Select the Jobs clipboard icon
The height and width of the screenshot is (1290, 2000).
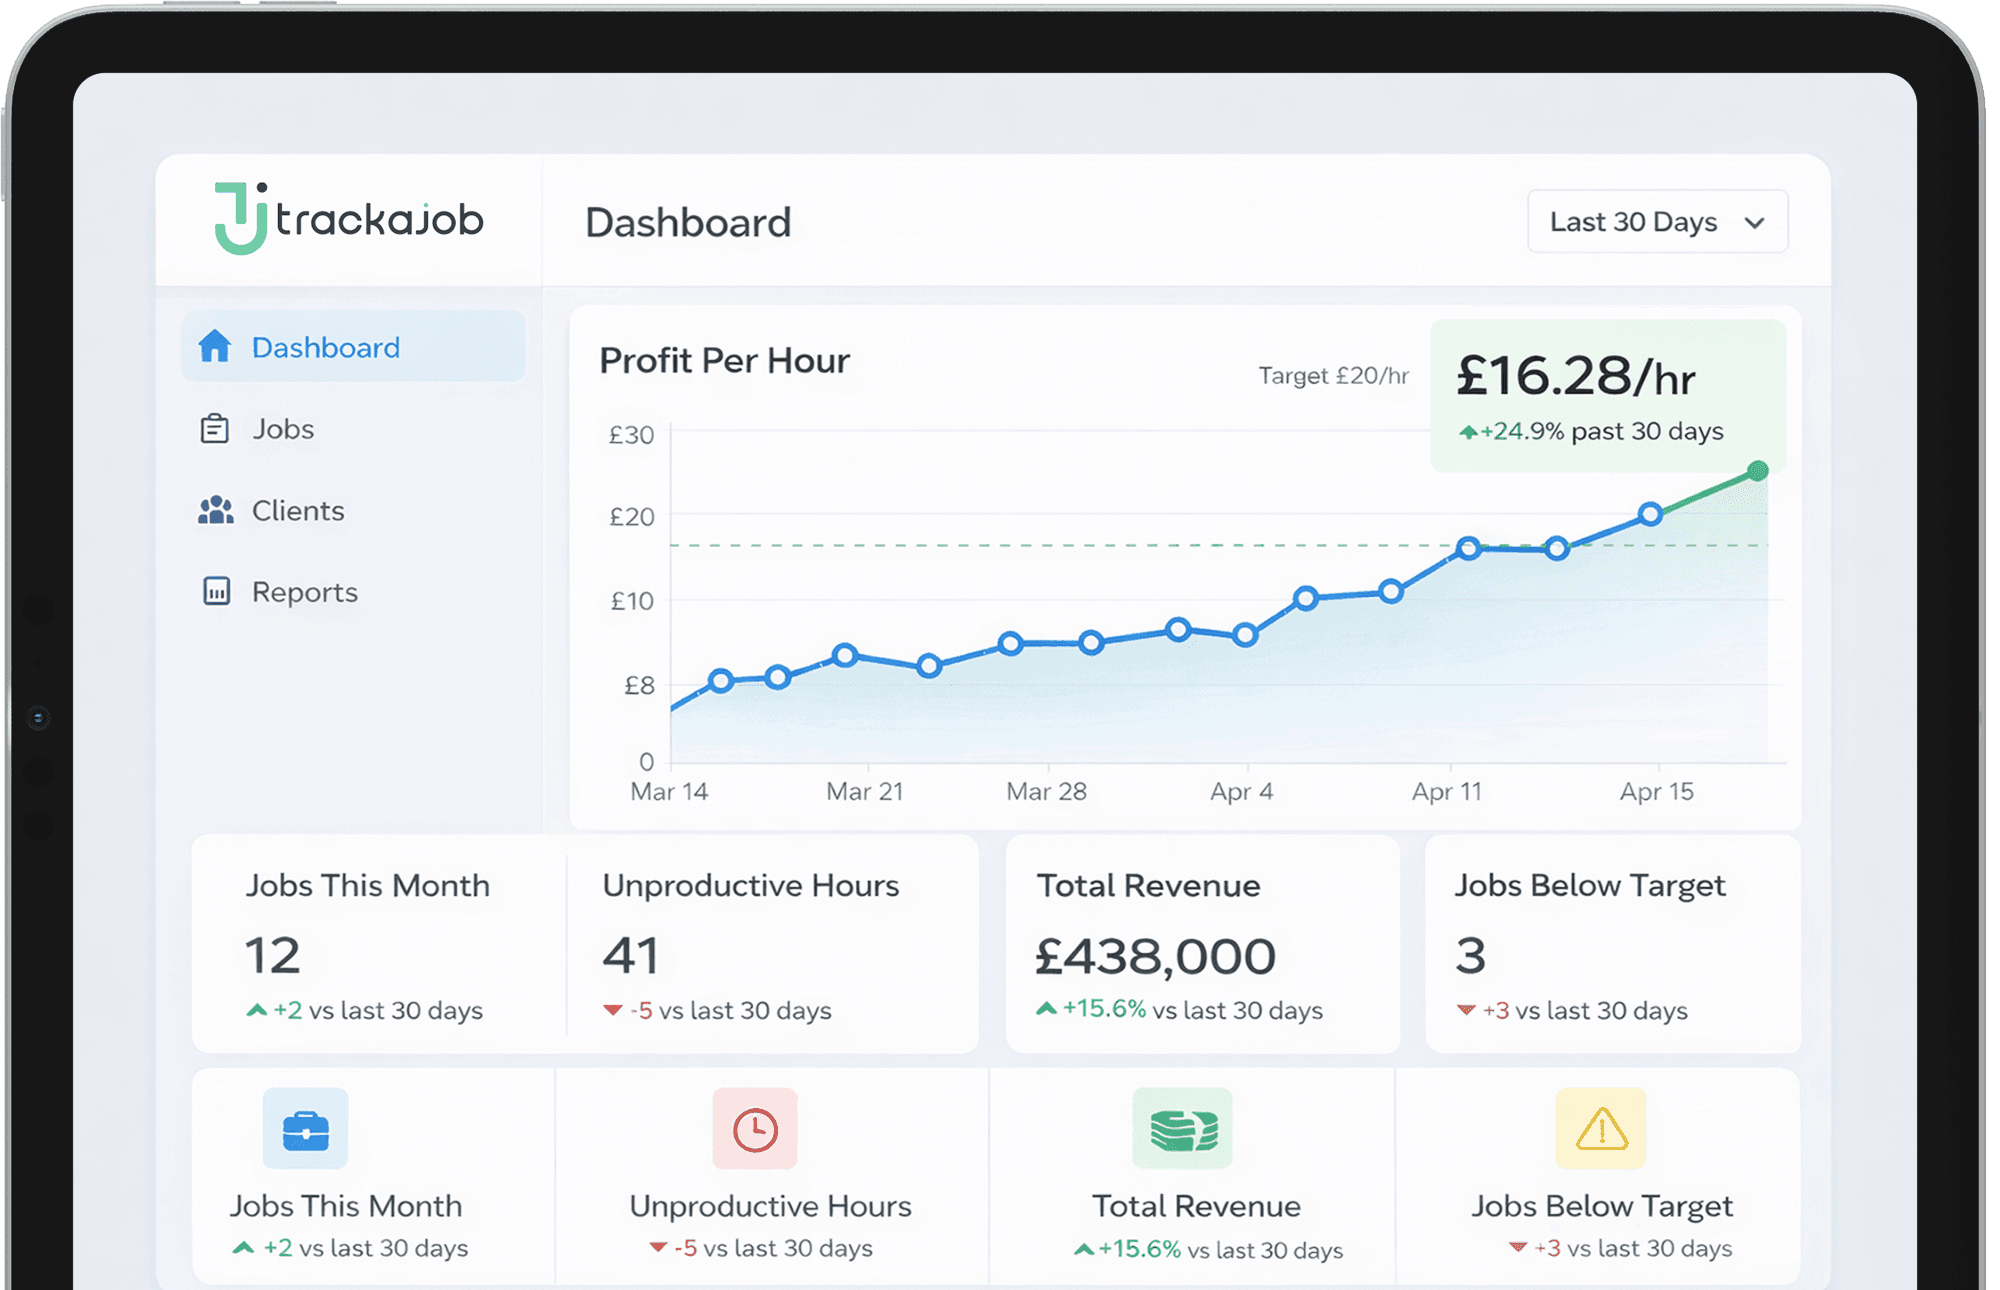[213, 428]
